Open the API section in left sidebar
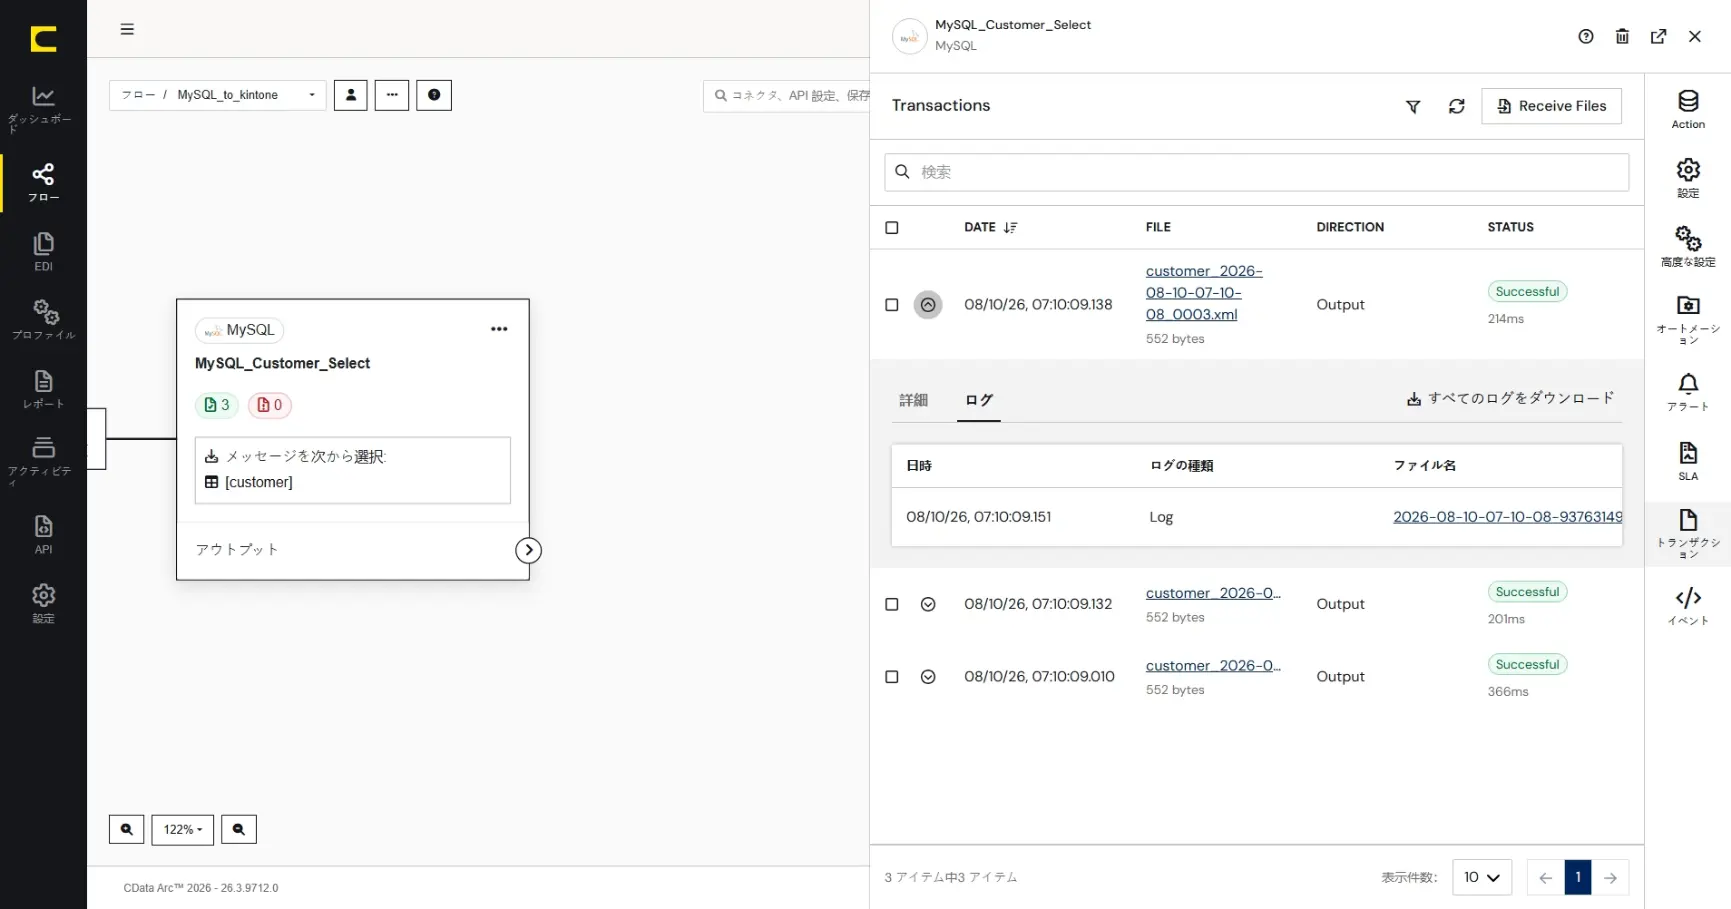This screenshot has height=909, width=1731. coord(43,534)
